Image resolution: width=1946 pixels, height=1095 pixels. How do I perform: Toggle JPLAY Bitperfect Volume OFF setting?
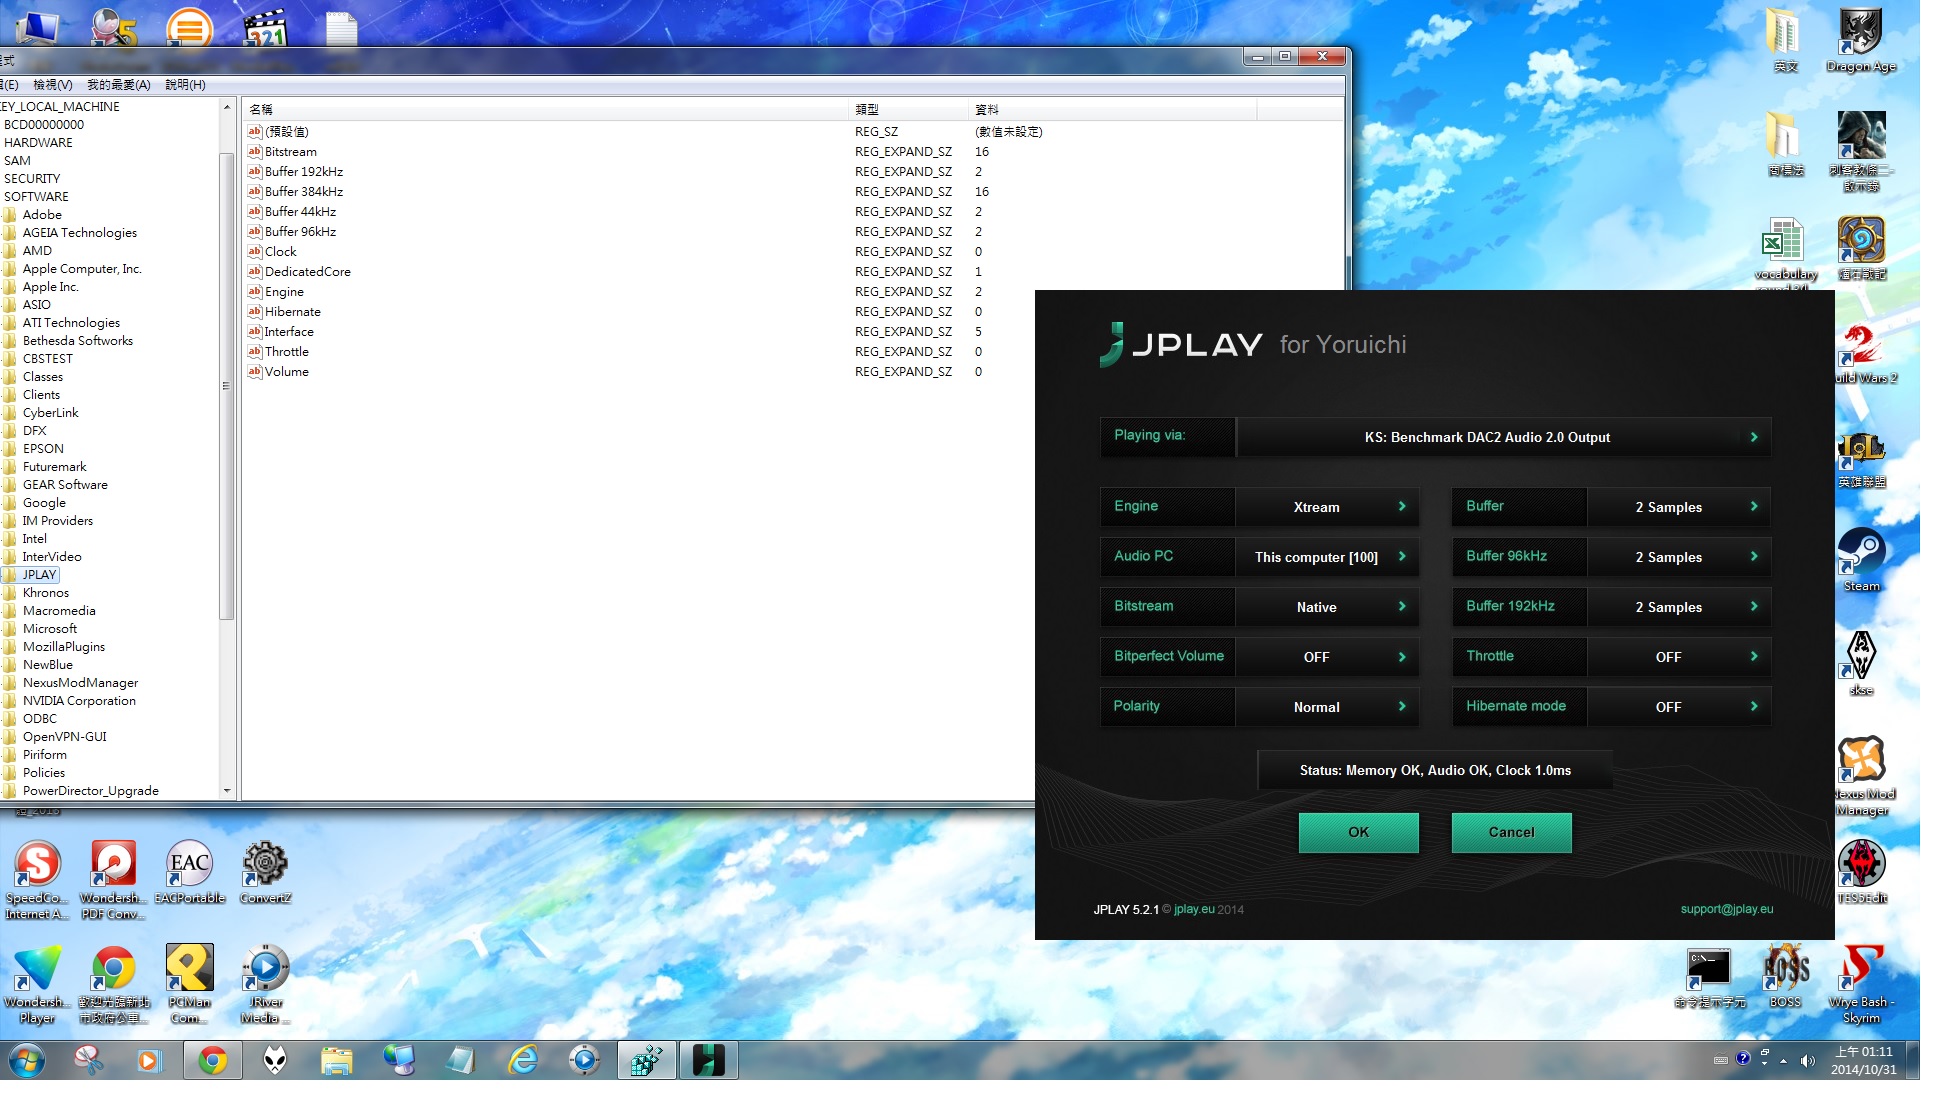[1327, 657]
